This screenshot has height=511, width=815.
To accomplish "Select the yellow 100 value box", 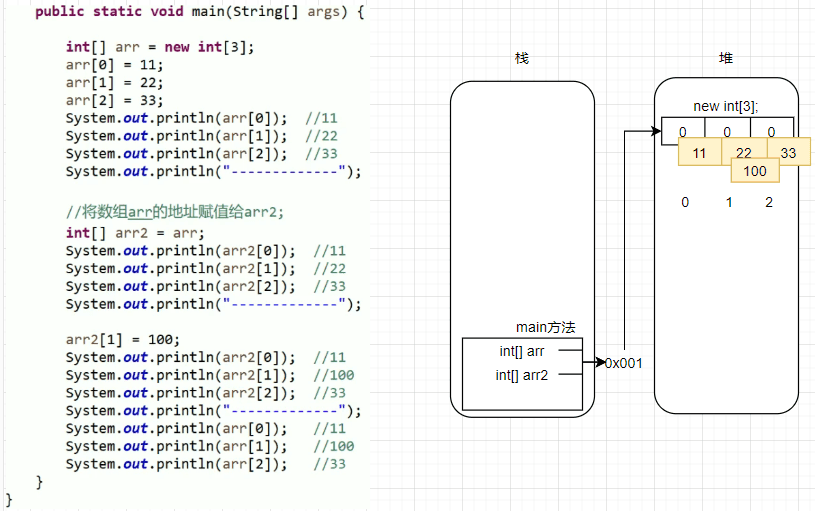I will 755,171.
